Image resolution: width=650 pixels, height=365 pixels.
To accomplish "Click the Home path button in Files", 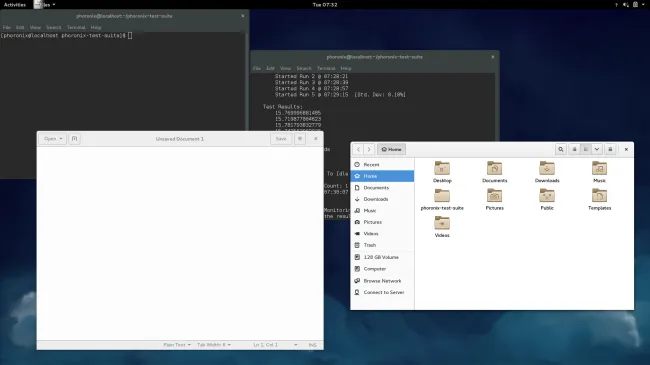I will point(391,149).
